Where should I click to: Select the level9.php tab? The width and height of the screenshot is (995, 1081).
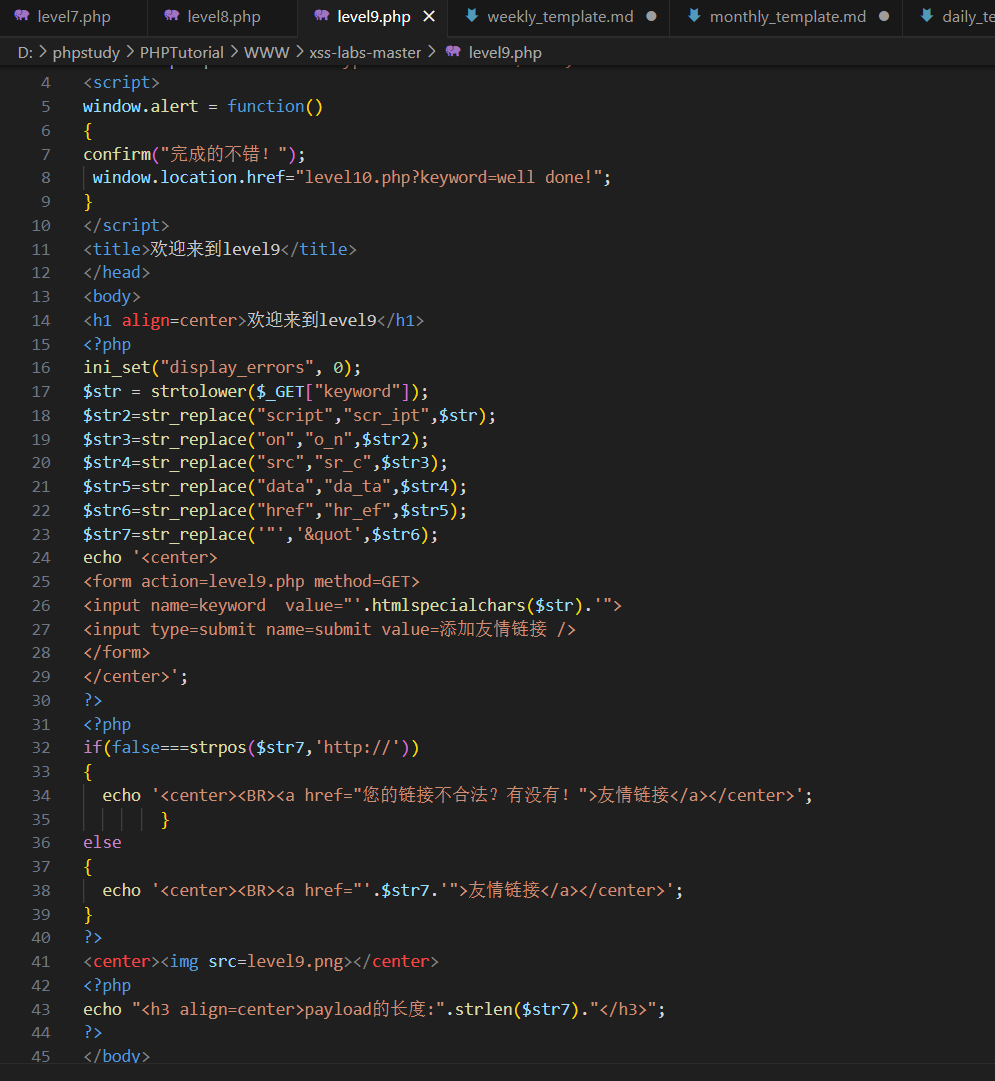tap(373, 17)
